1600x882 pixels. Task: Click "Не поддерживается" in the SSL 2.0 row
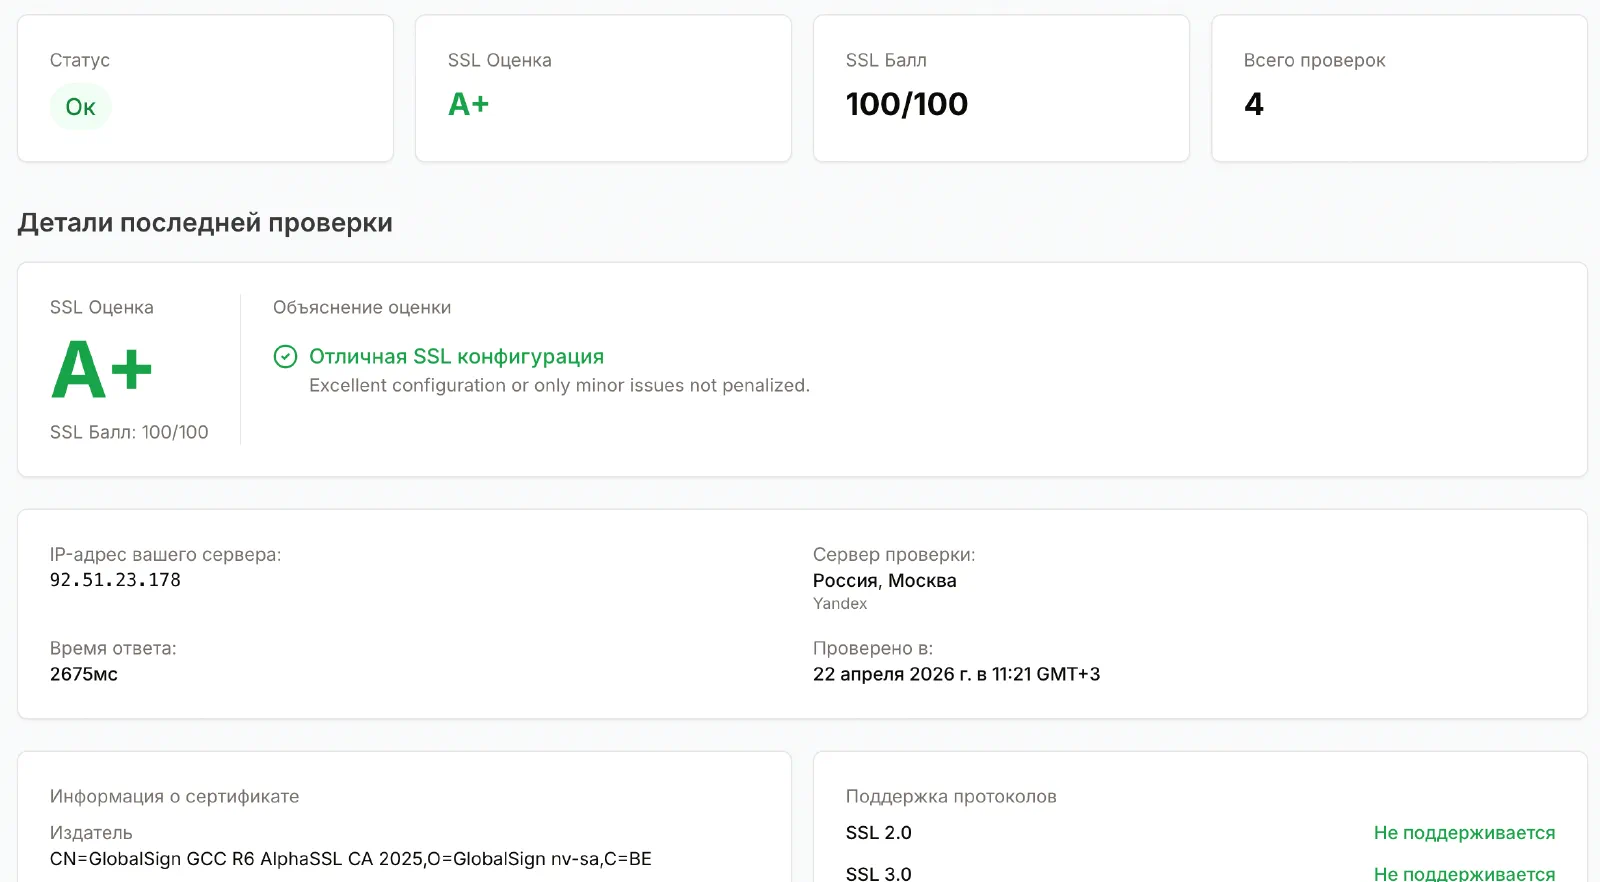tap(1464, 833)
